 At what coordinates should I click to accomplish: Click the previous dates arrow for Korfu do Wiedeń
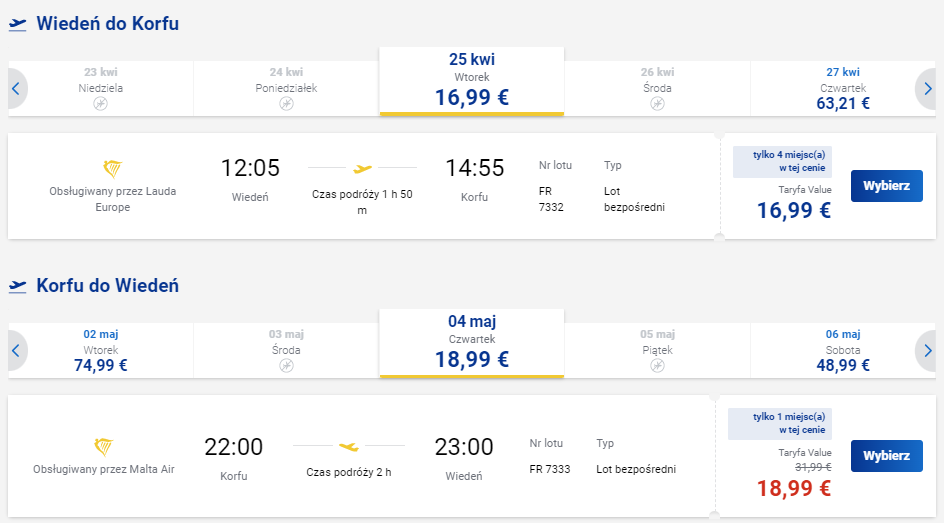point(16,350)
